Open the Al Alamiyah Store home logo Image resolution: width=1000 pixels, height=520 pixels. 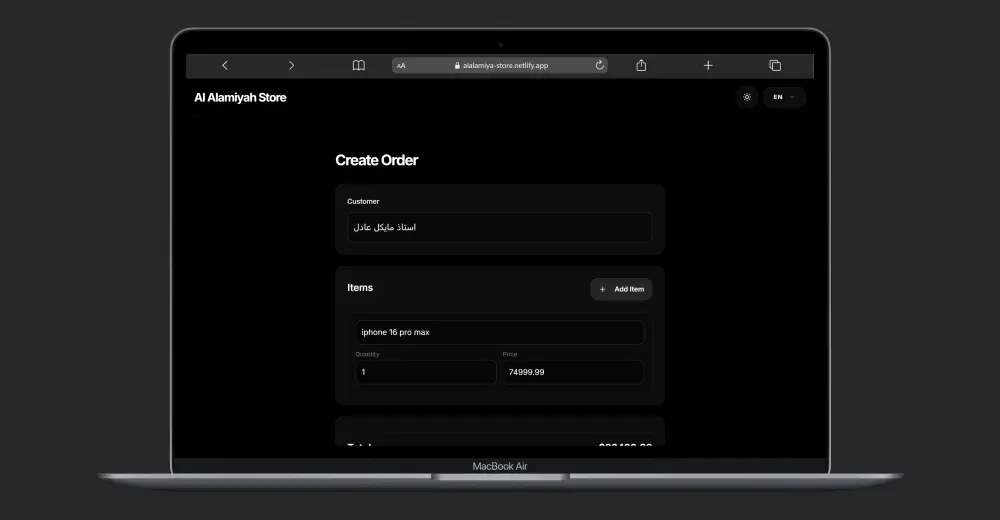coord(240,98)
